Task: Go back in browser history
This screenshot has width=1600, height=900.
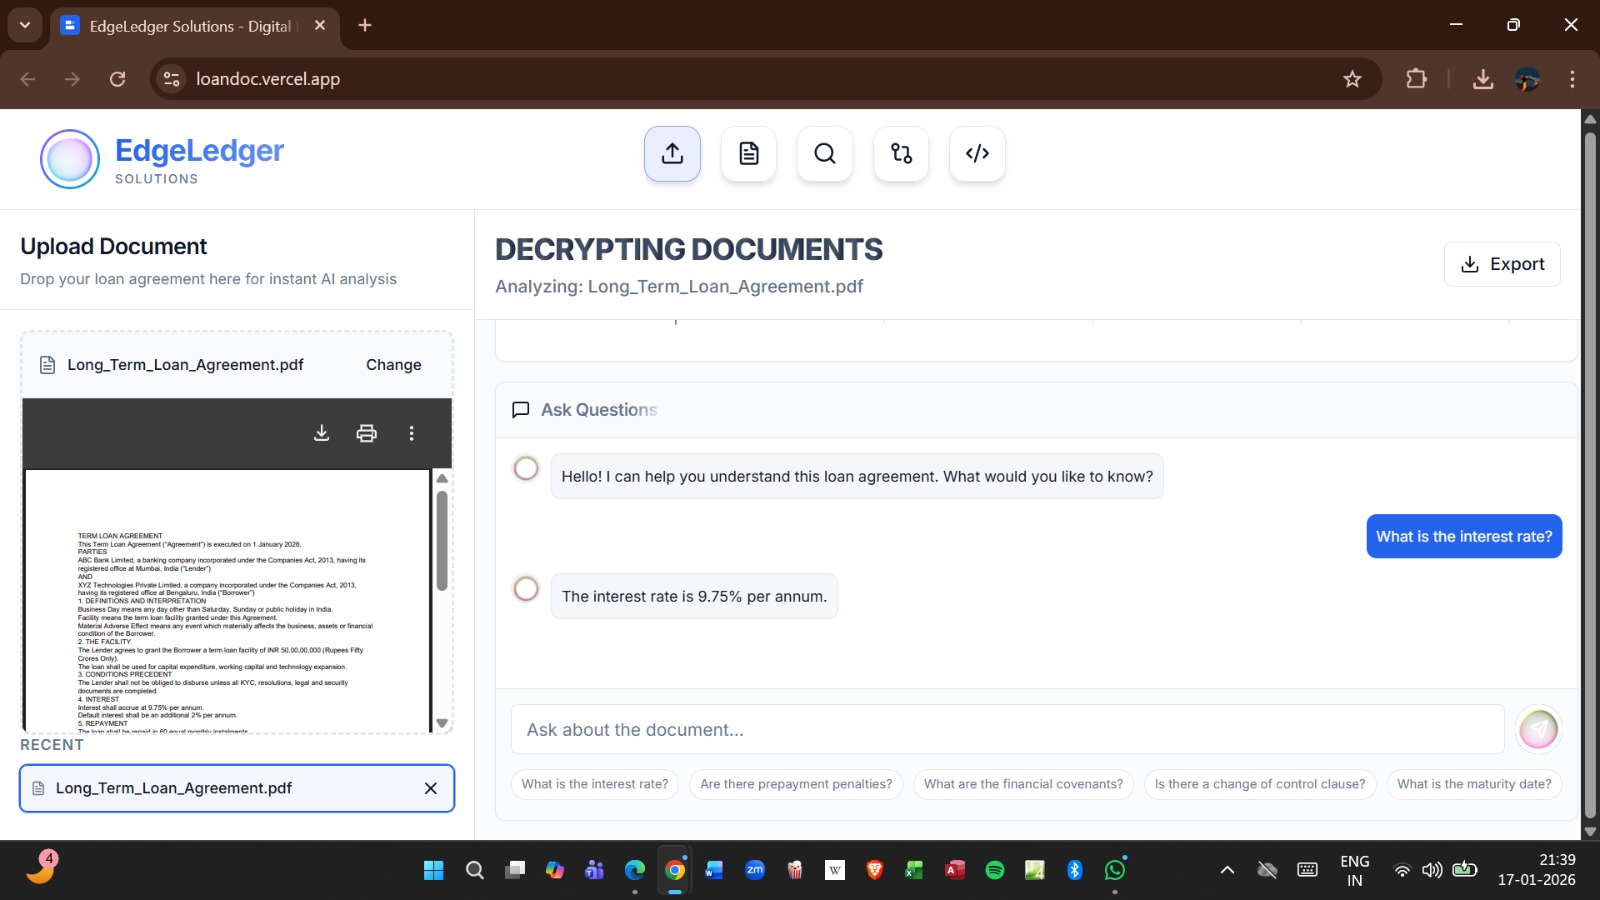Action: [27, 79]
